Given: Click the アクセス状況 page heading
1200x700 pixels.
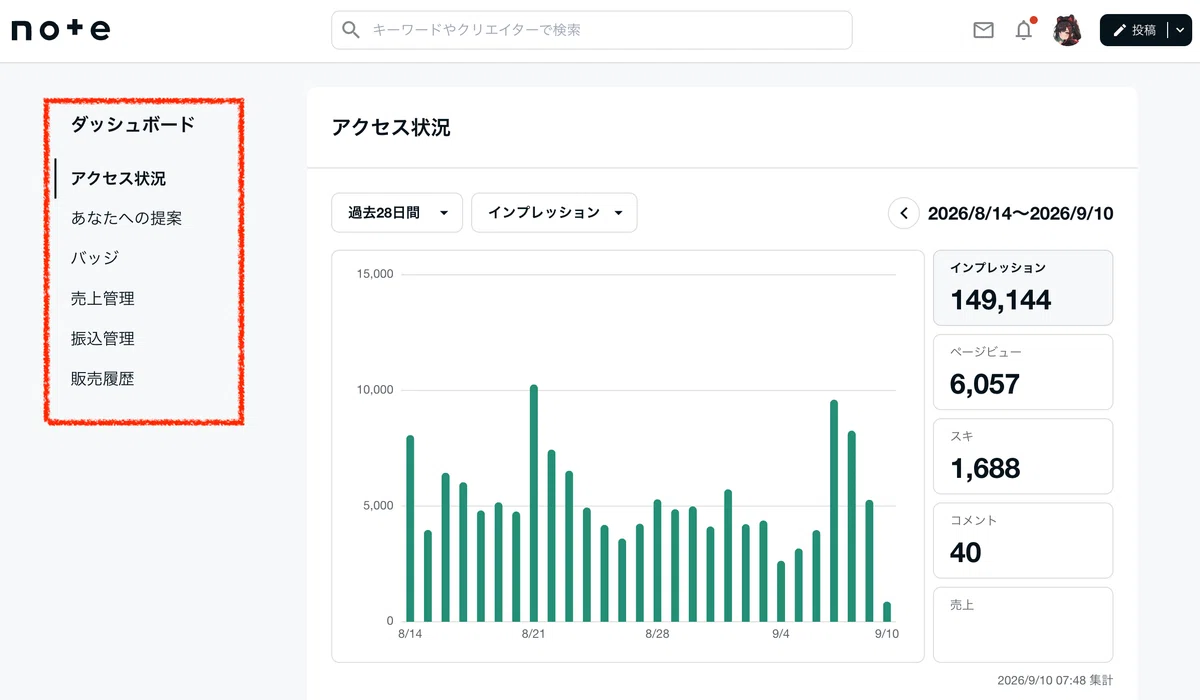Looking at the screenshot, I should (391, 128).
